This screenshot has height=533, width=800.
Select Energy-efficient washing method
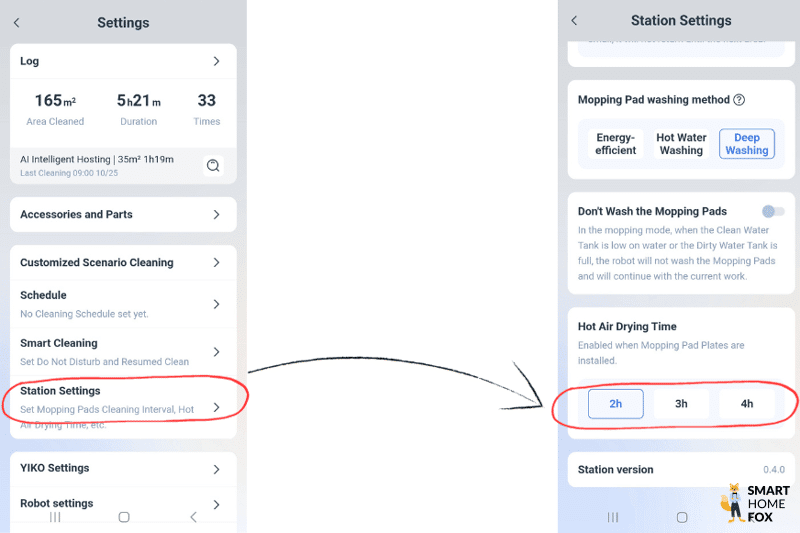coord(615,144)
